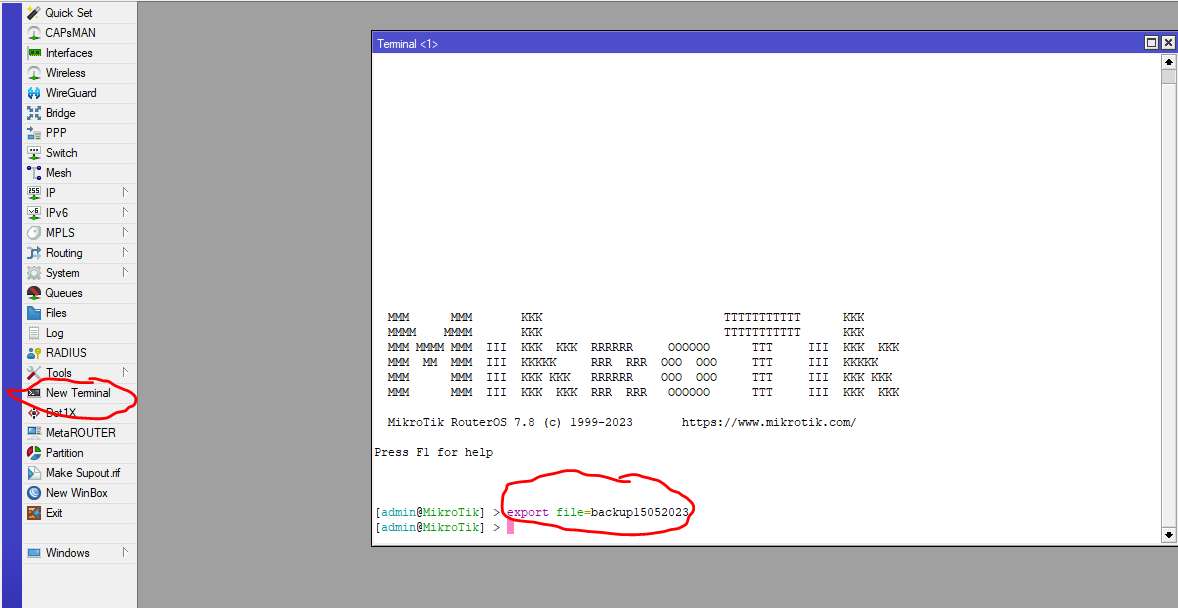Select the Mesh icon
The height and width of the screenshot is (608, 1178).
34,173
